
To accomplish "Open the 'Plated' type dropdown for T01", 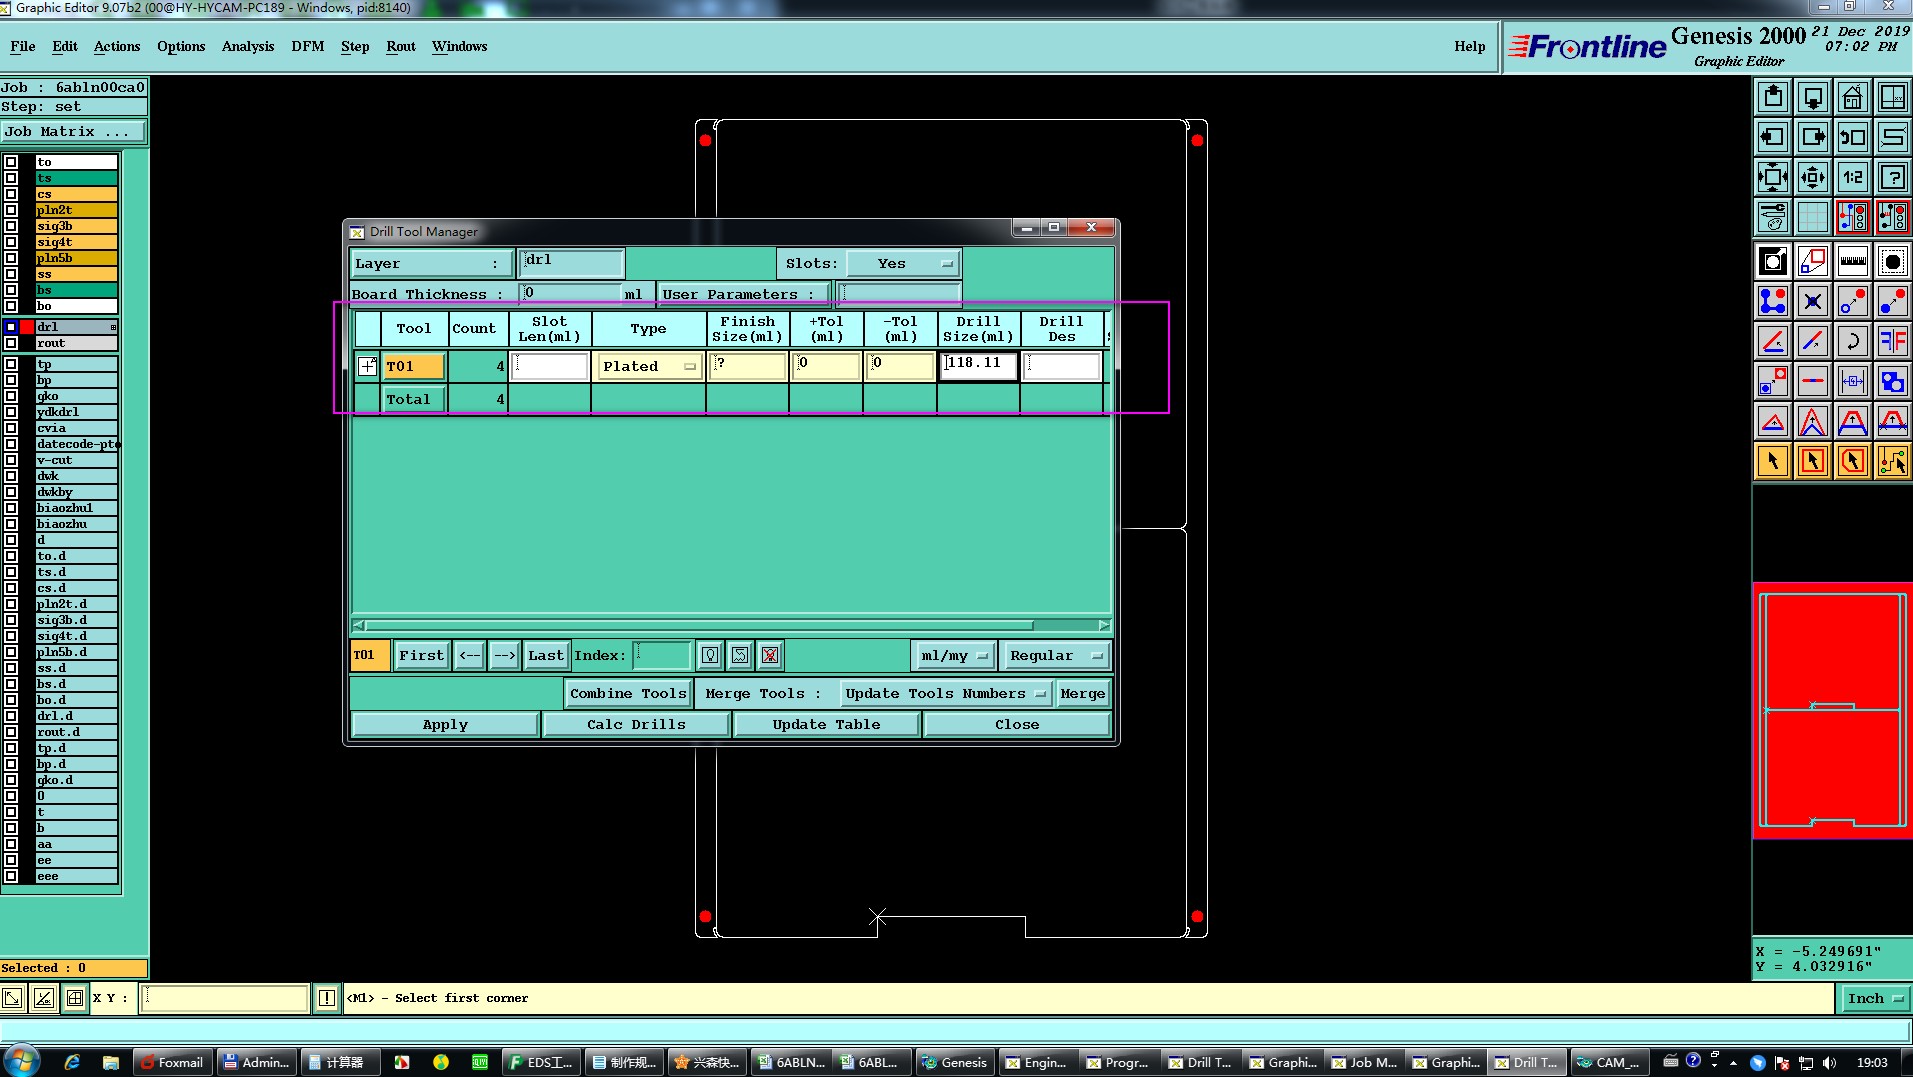I will (x=649, y=367).
